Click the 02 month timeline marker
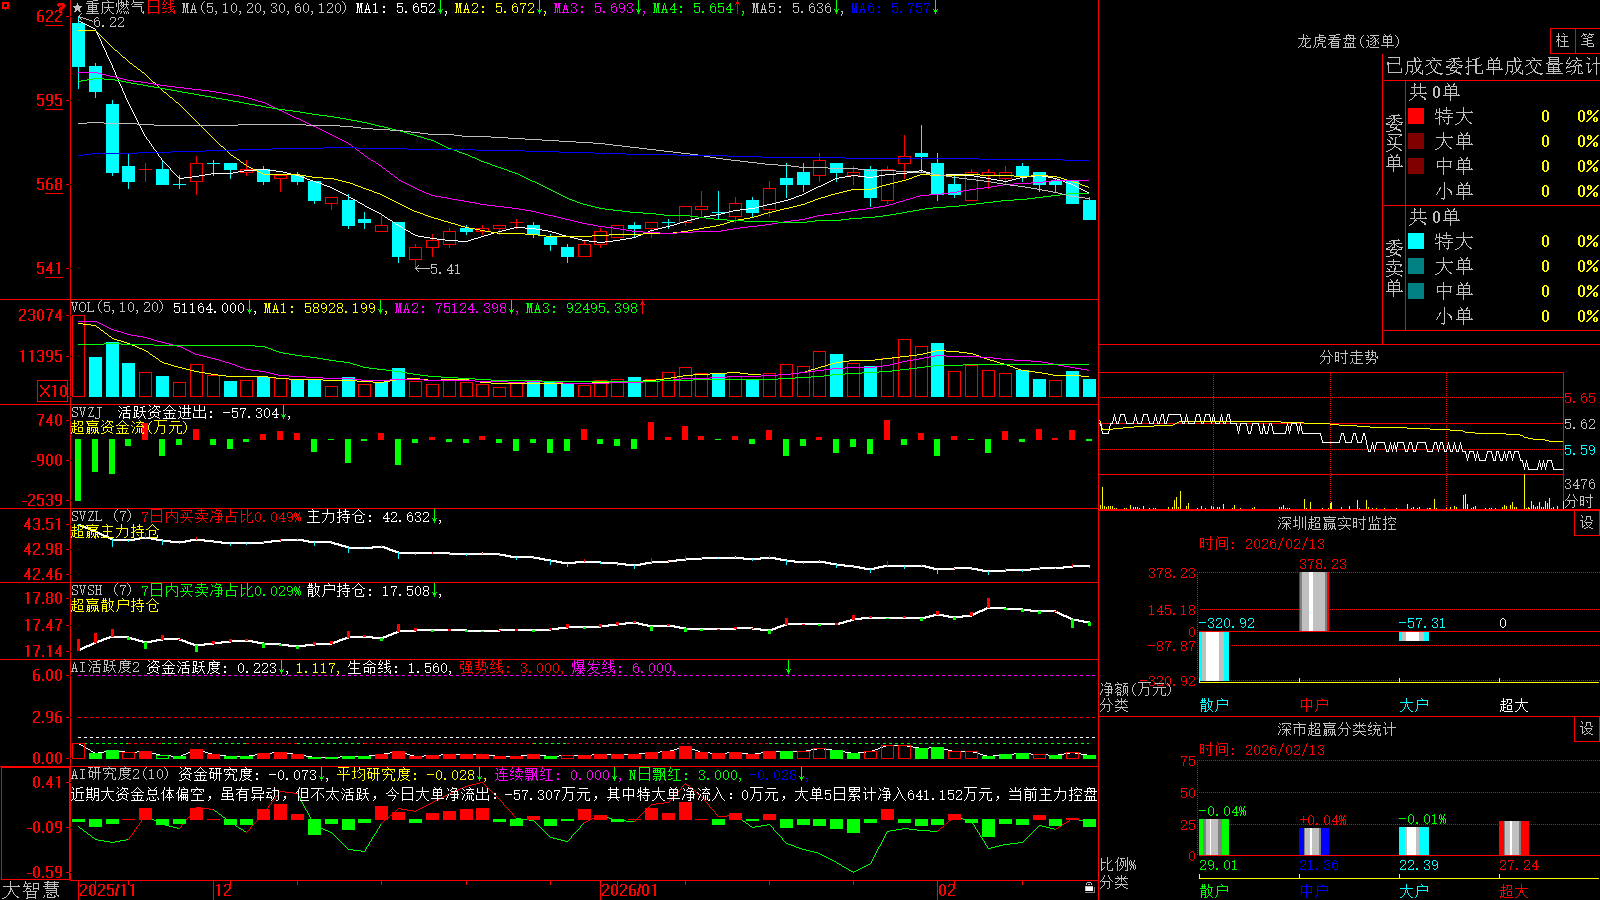The height and width of the screenshot is (900, 1600). point(947,890)
